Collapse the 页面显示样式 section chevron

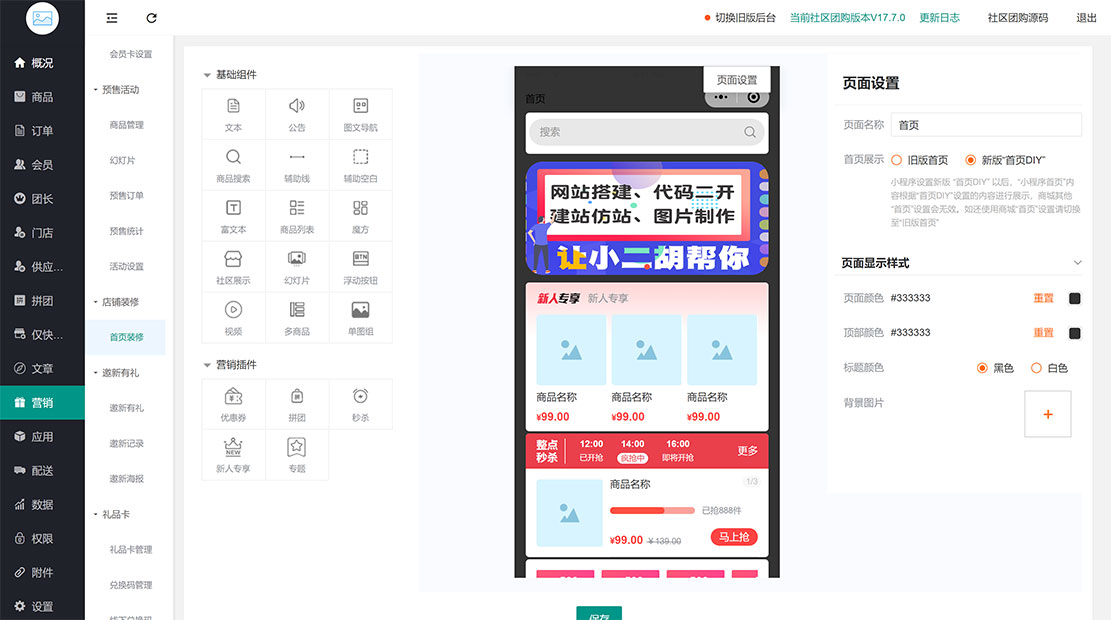point(1077,263)
